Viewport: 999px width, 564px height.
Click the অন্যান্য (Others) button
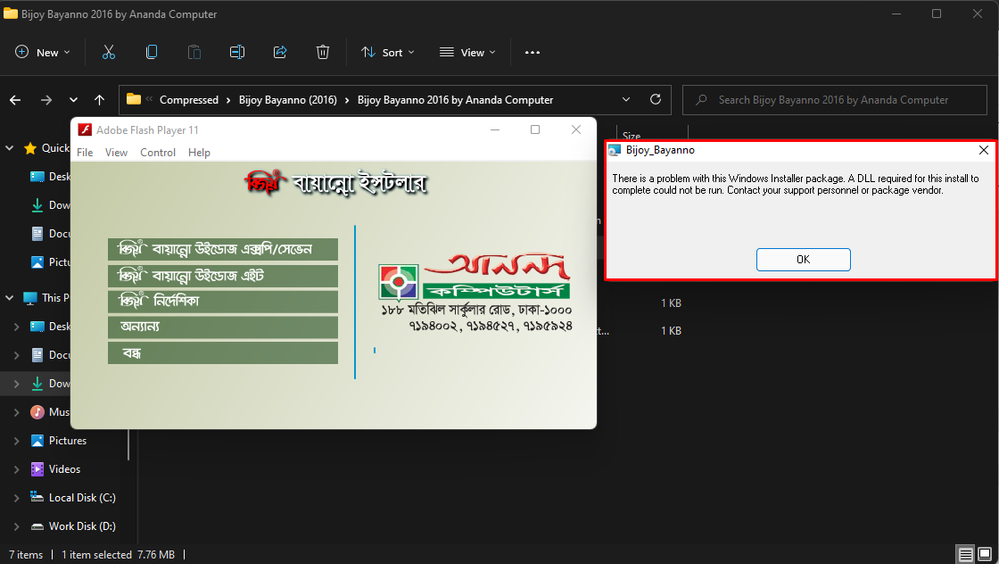click(223, 327)
